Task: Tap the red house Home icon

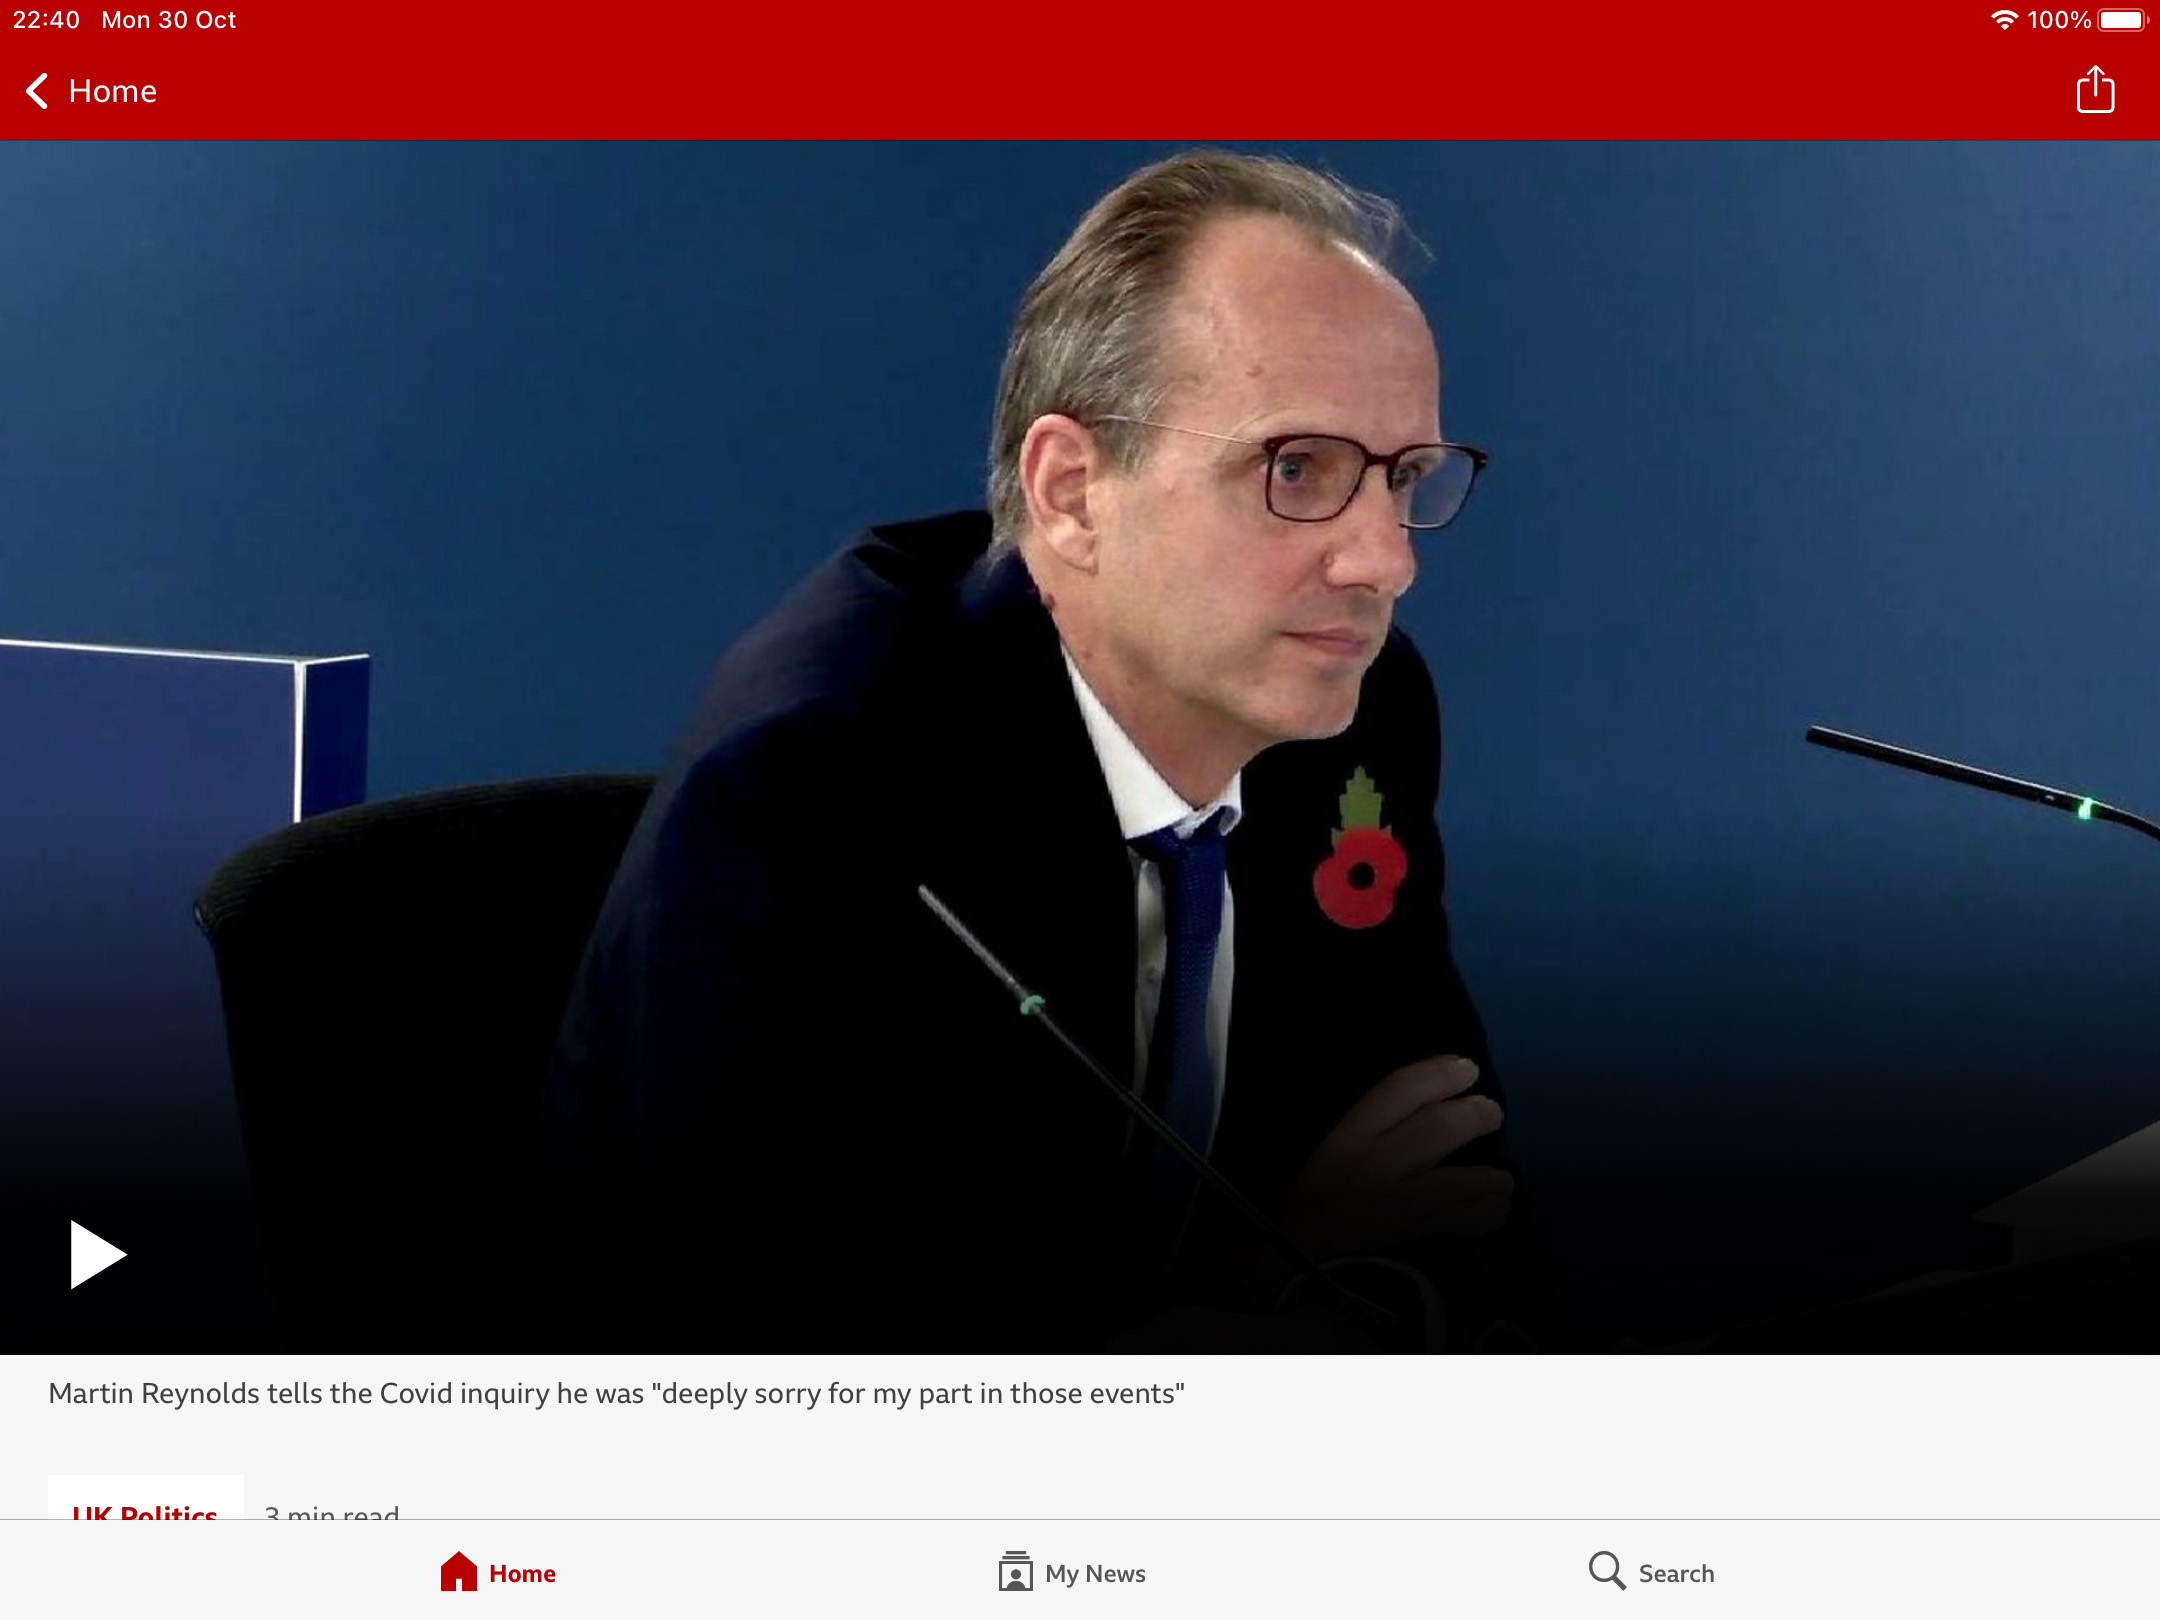Action: [x=459, y=1571]
